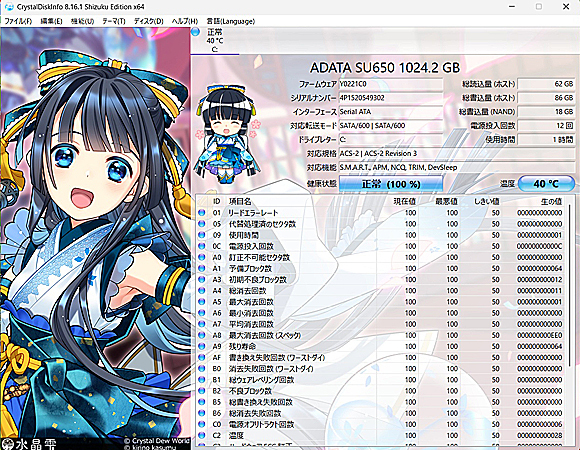
Task: Open the 機能(U) menu
Action: pos(82,21)
